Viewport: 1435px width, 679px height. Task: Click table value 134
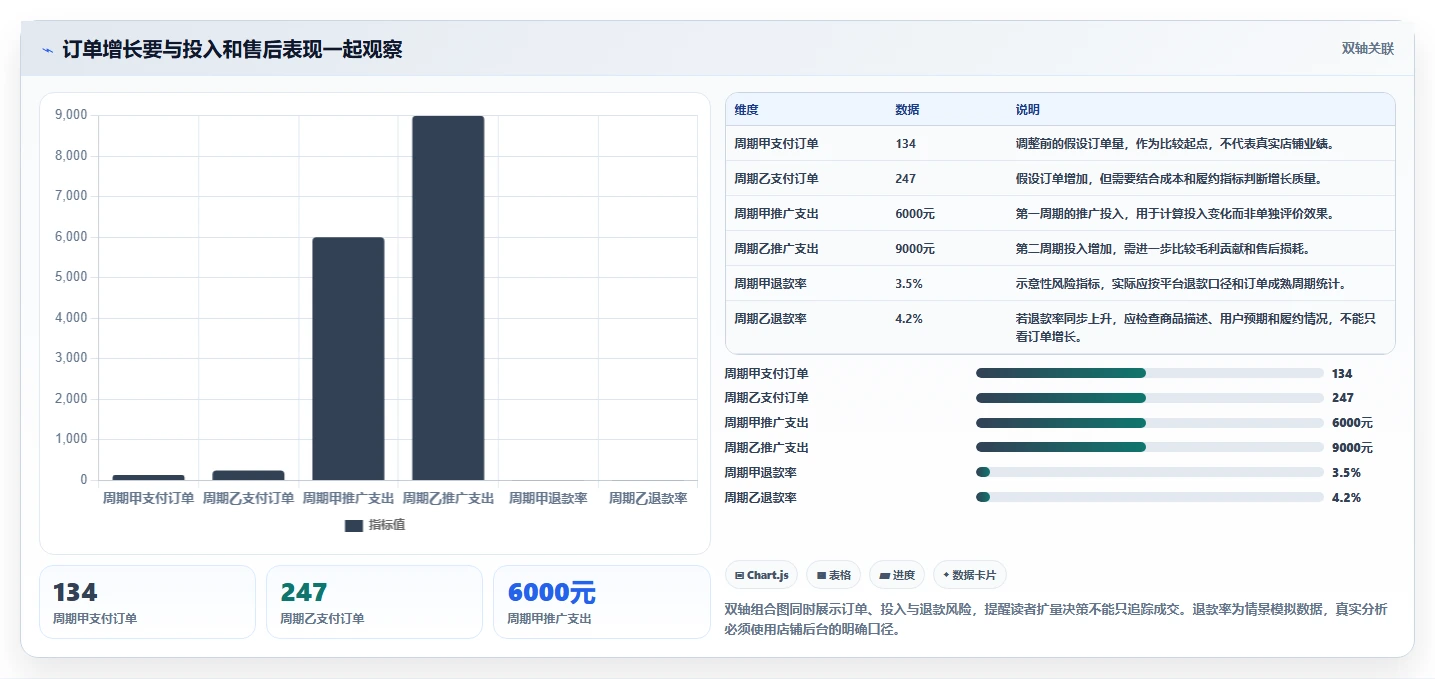pyautogui.click(x=905, y=144)
